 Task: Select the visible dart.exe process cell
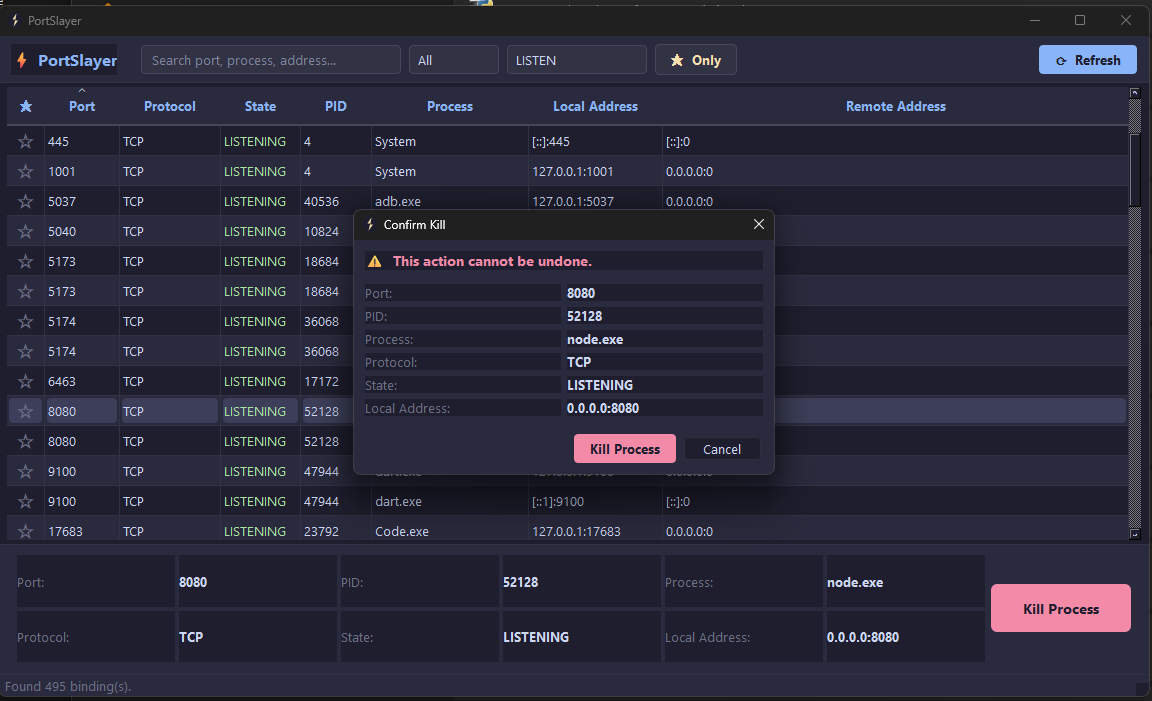point(450,501)
